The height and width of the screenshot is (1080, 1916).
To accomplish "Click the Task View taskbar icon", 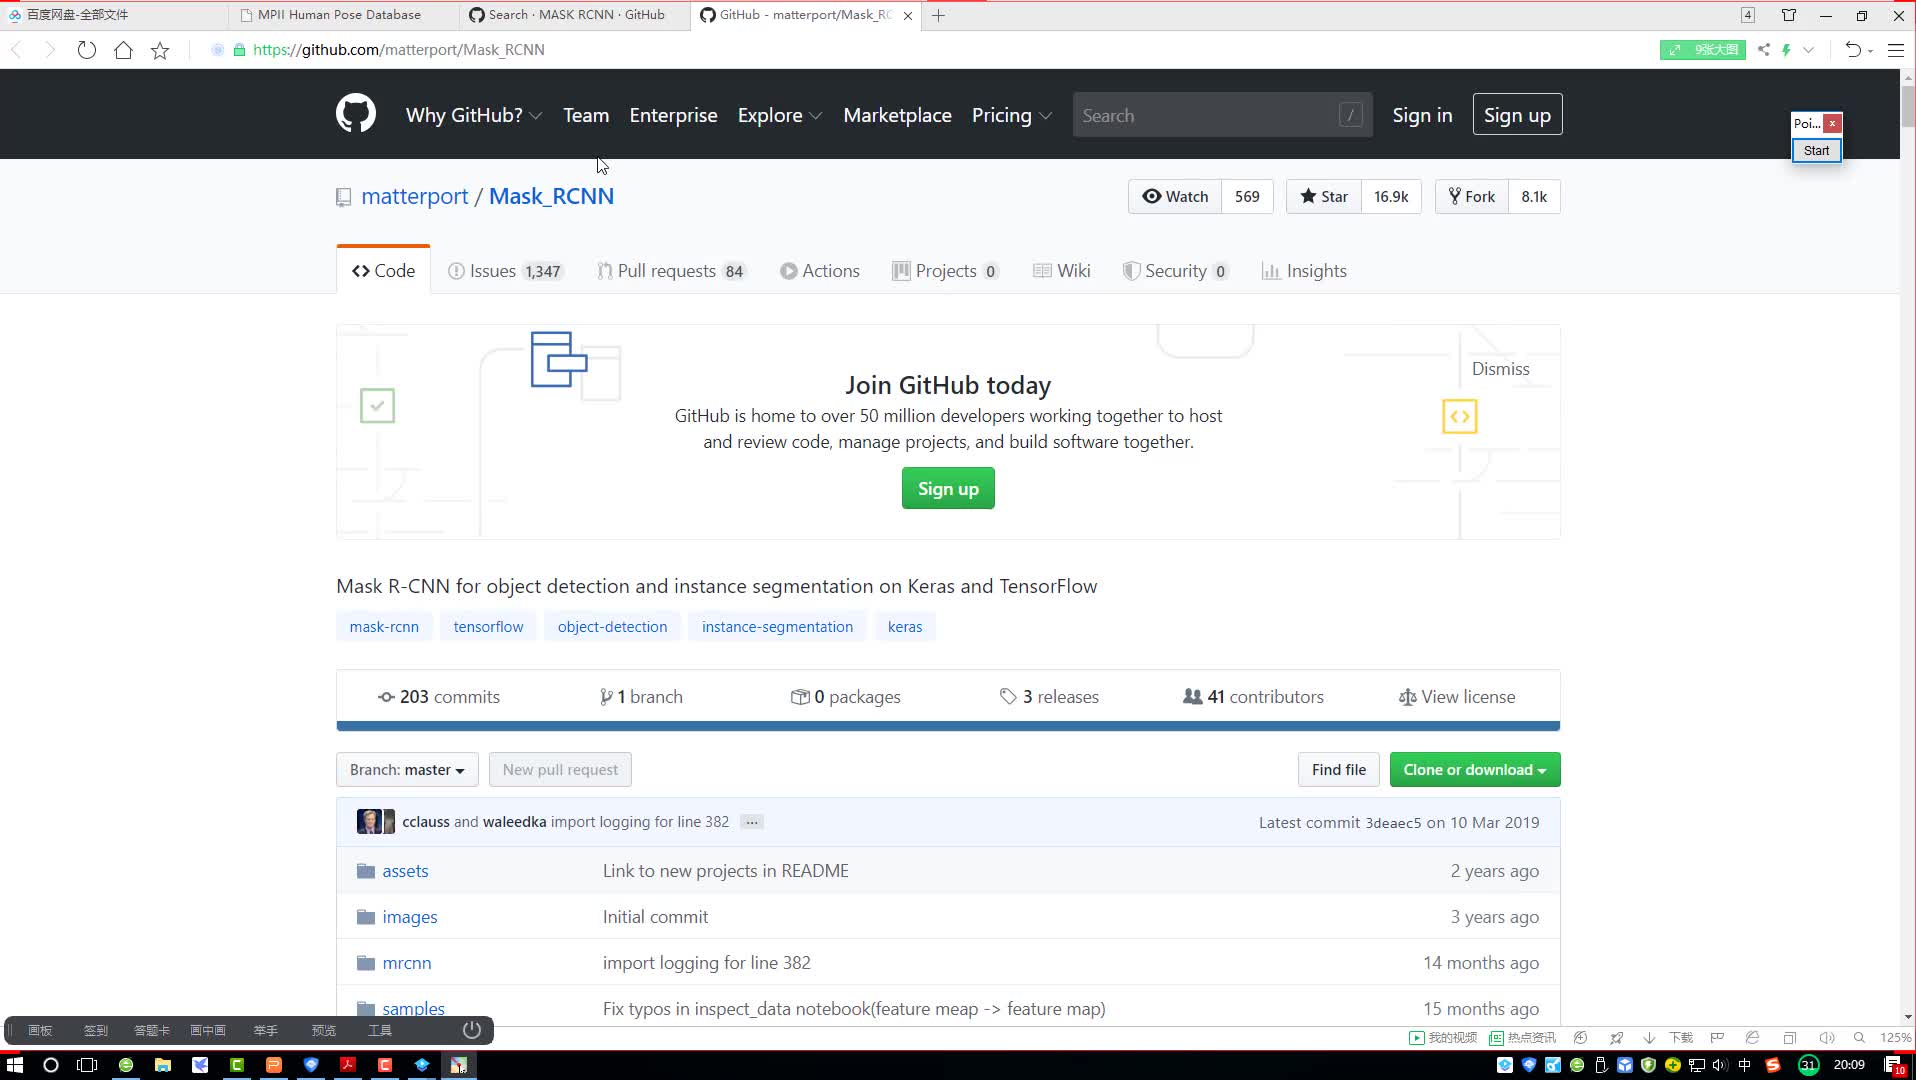I will 88,1065.
